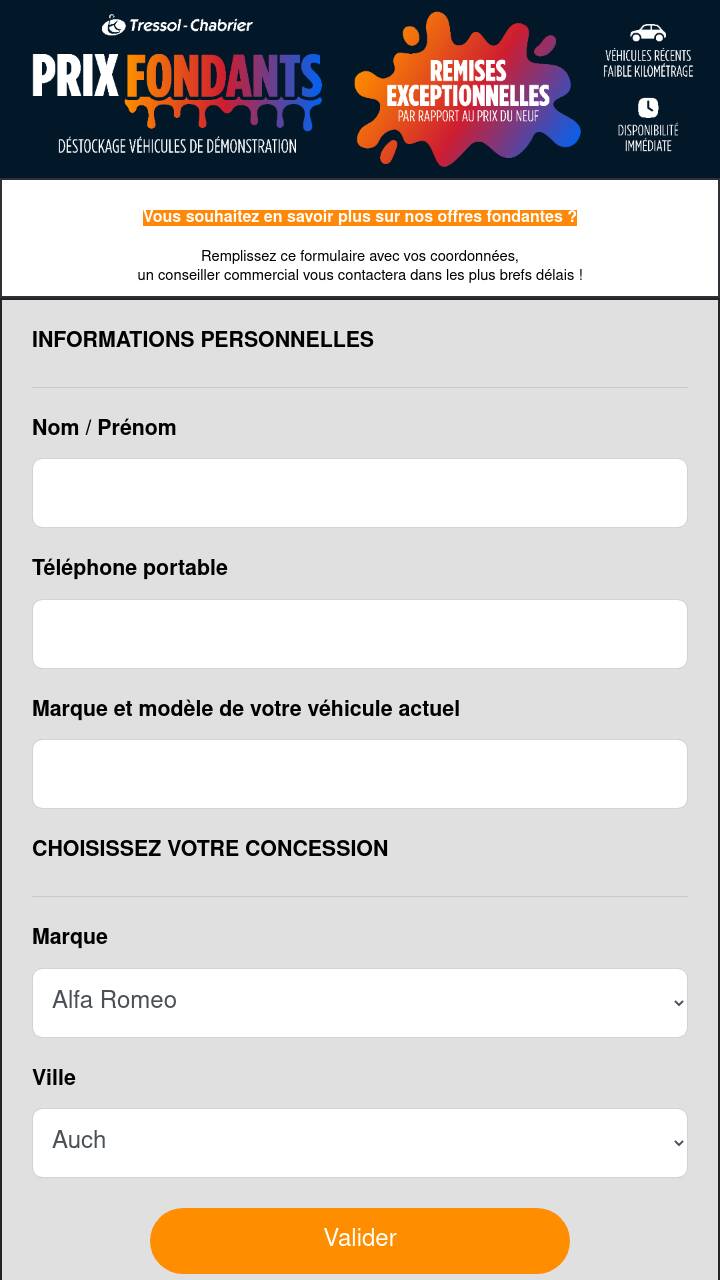Click the clock icon for immediate availability
Screen dimensions: 720x1280
(648, 107)
